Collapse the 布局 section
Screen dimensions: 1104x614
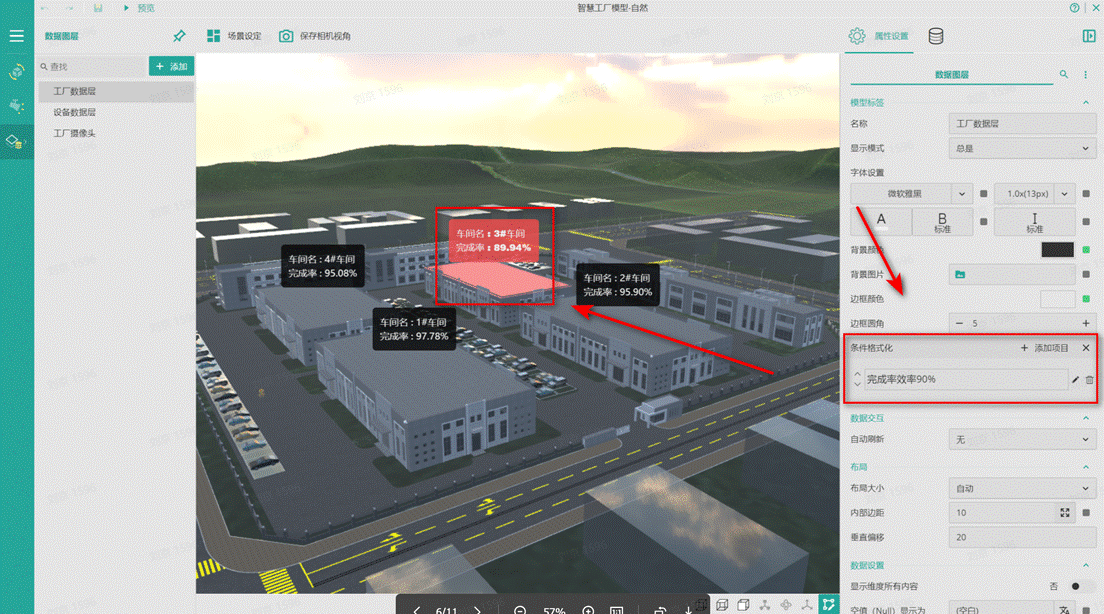point(1086,467)
